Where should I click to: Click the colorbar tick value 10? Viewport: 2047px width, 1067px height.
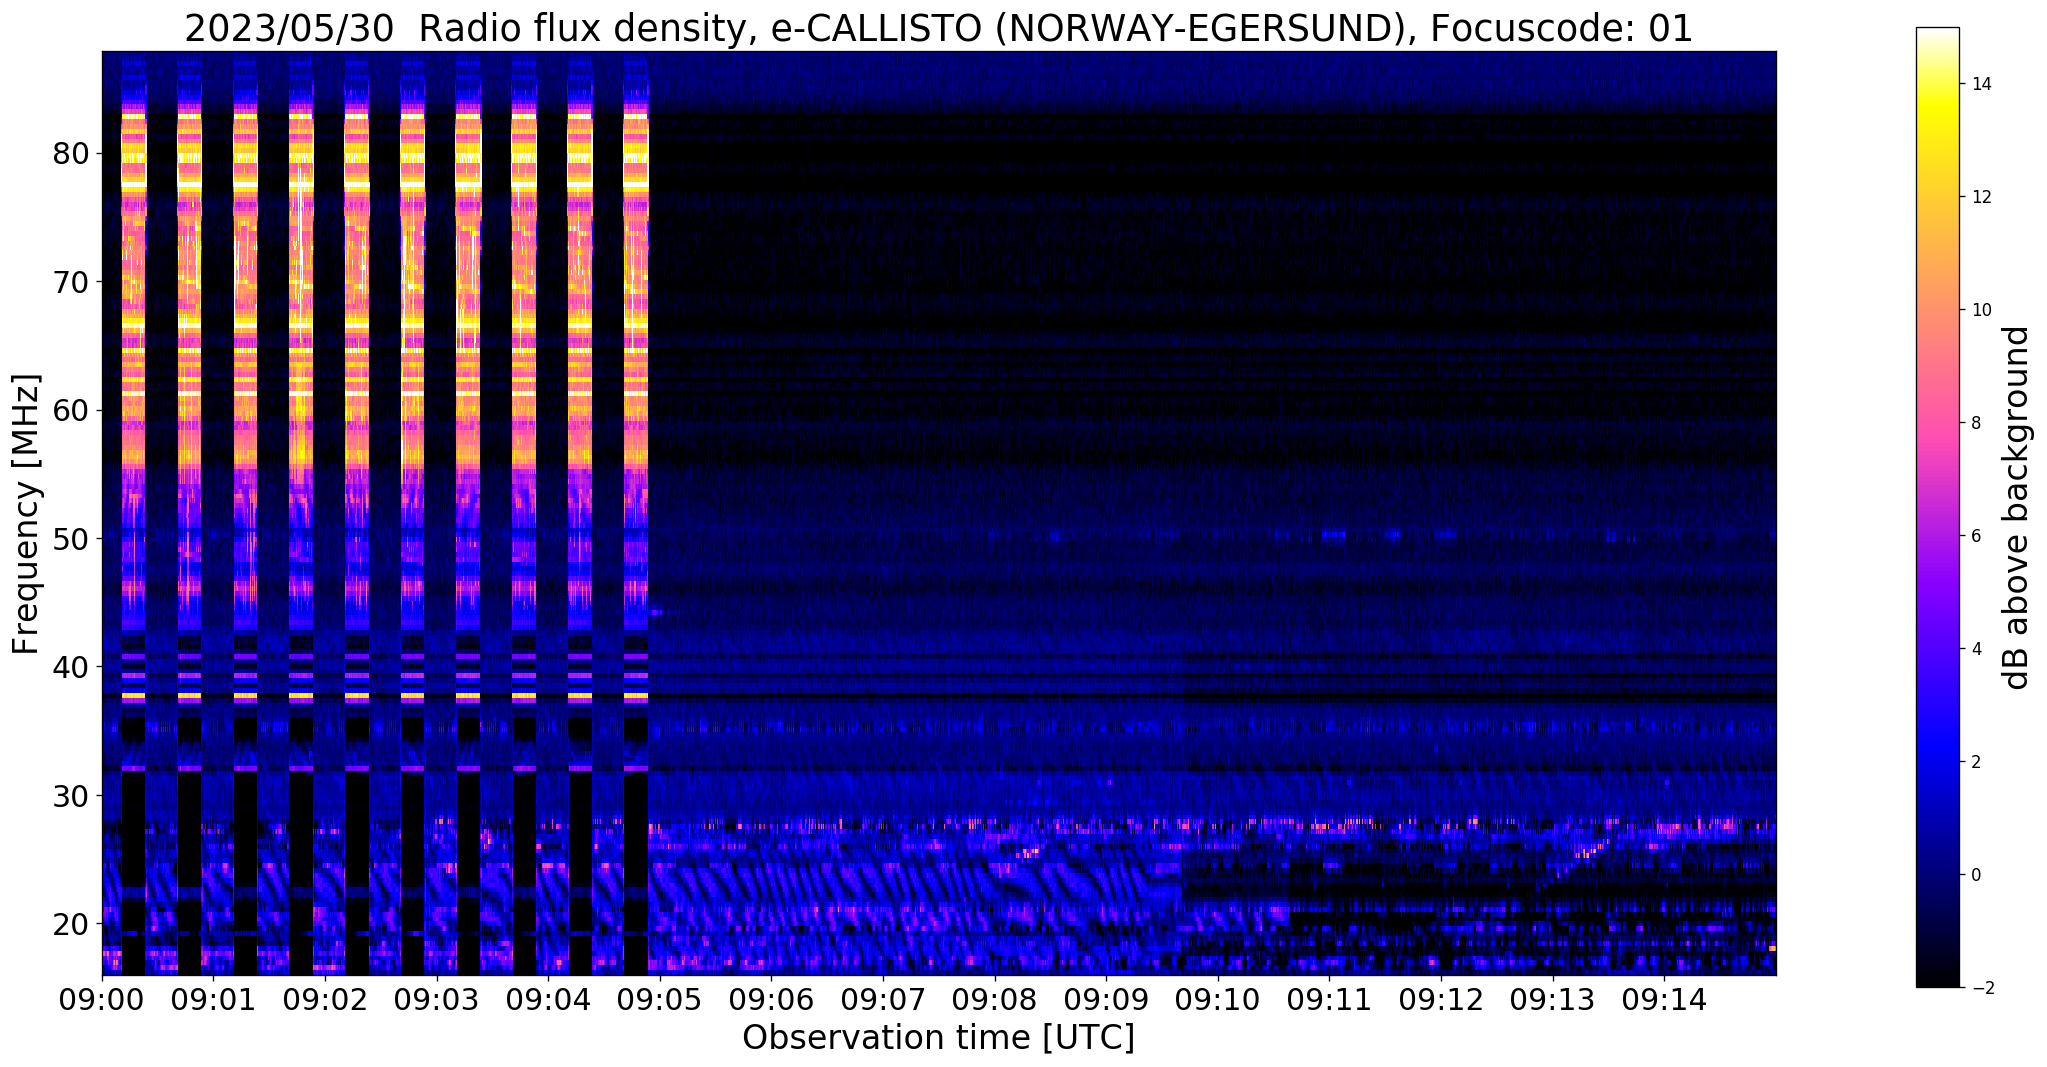pyautogui.click(x=1980, y=310)
